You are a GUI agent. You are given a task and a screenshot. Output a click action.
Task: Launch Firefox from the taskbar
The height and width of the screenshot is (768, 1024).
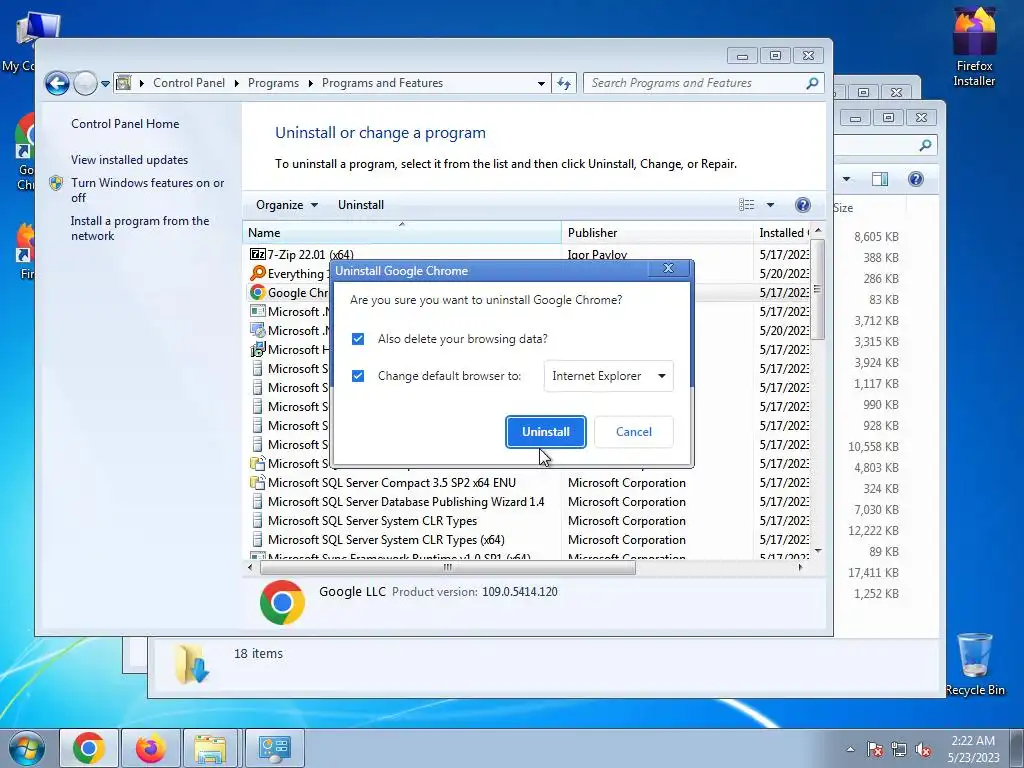click(150, 748)
